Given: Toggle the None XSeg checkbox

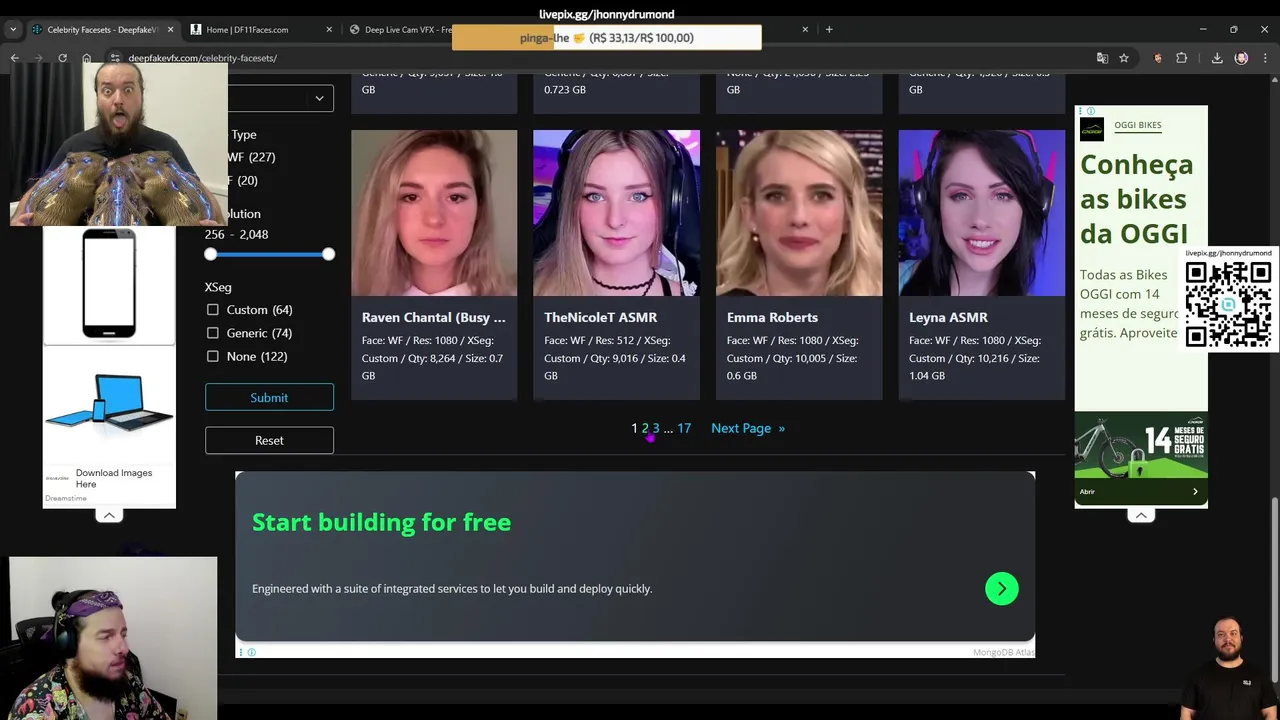Looking at the screenshot, I should click(212, 356).
